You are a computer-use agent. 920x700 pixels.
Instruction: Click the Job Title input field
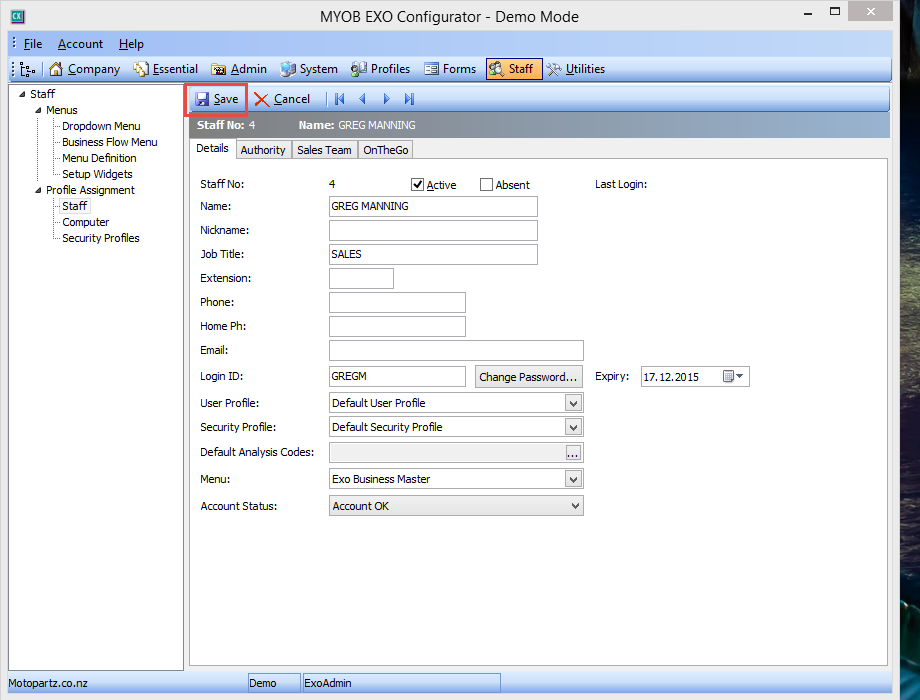pyautogui.click(x=433, y=255)
